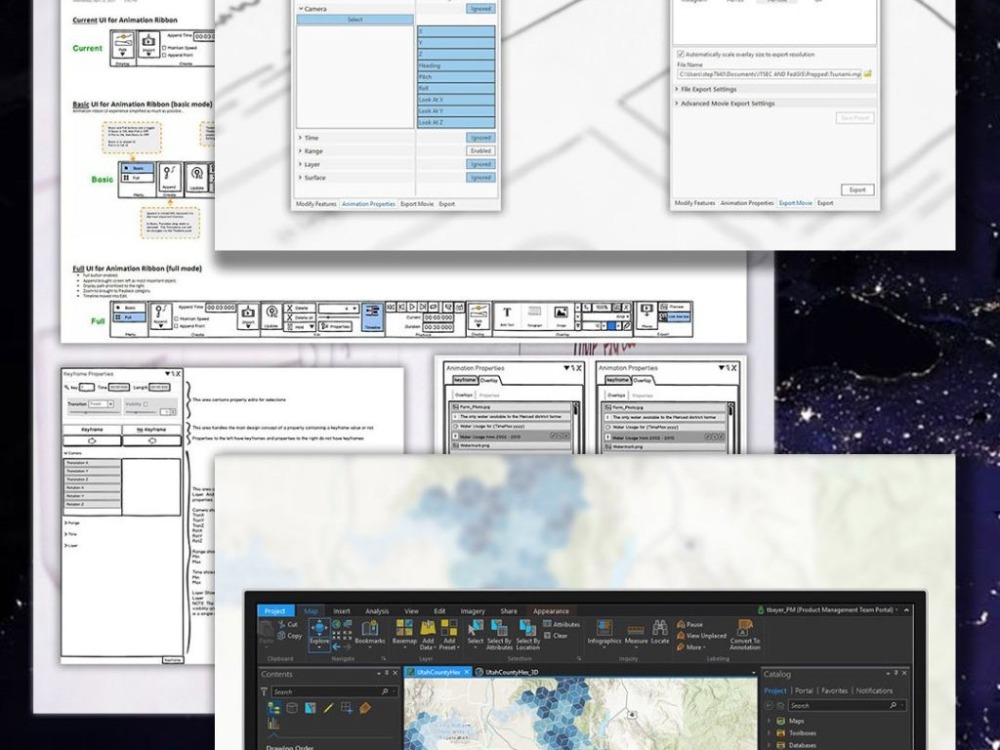
Task: Open the Insert ribbon tab
Action: point(342,611)
